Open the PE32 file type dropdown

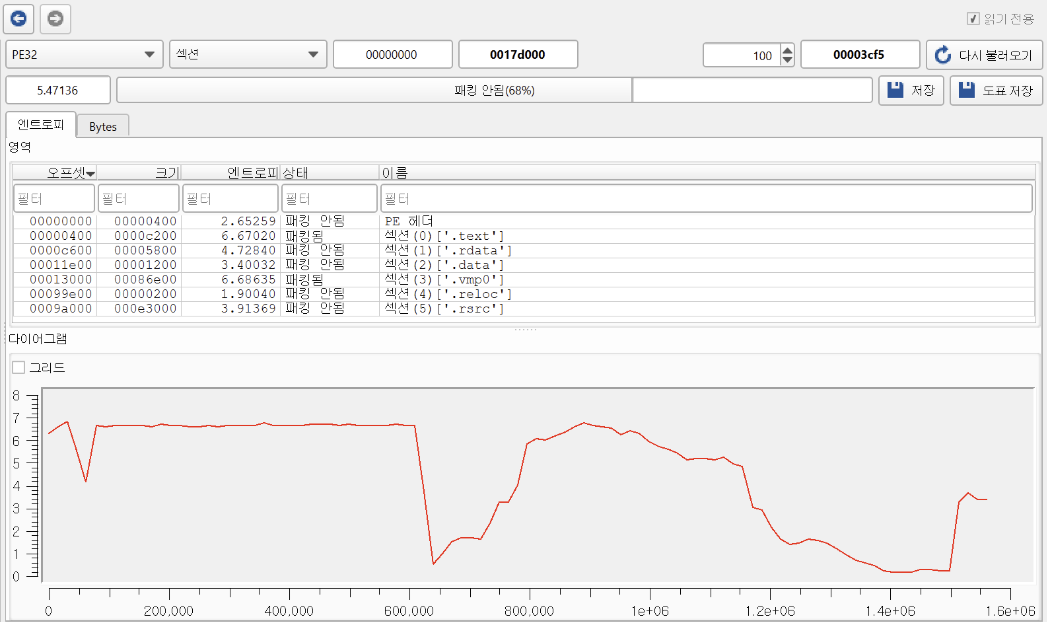(84, 55)
